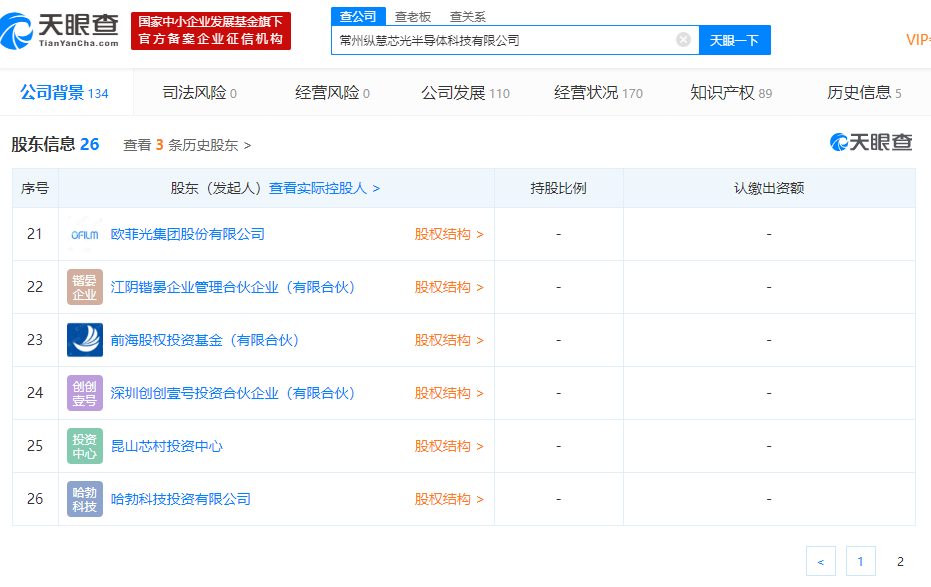
Task: Clear the search box with X icon
Action: [x=683, y=40]
